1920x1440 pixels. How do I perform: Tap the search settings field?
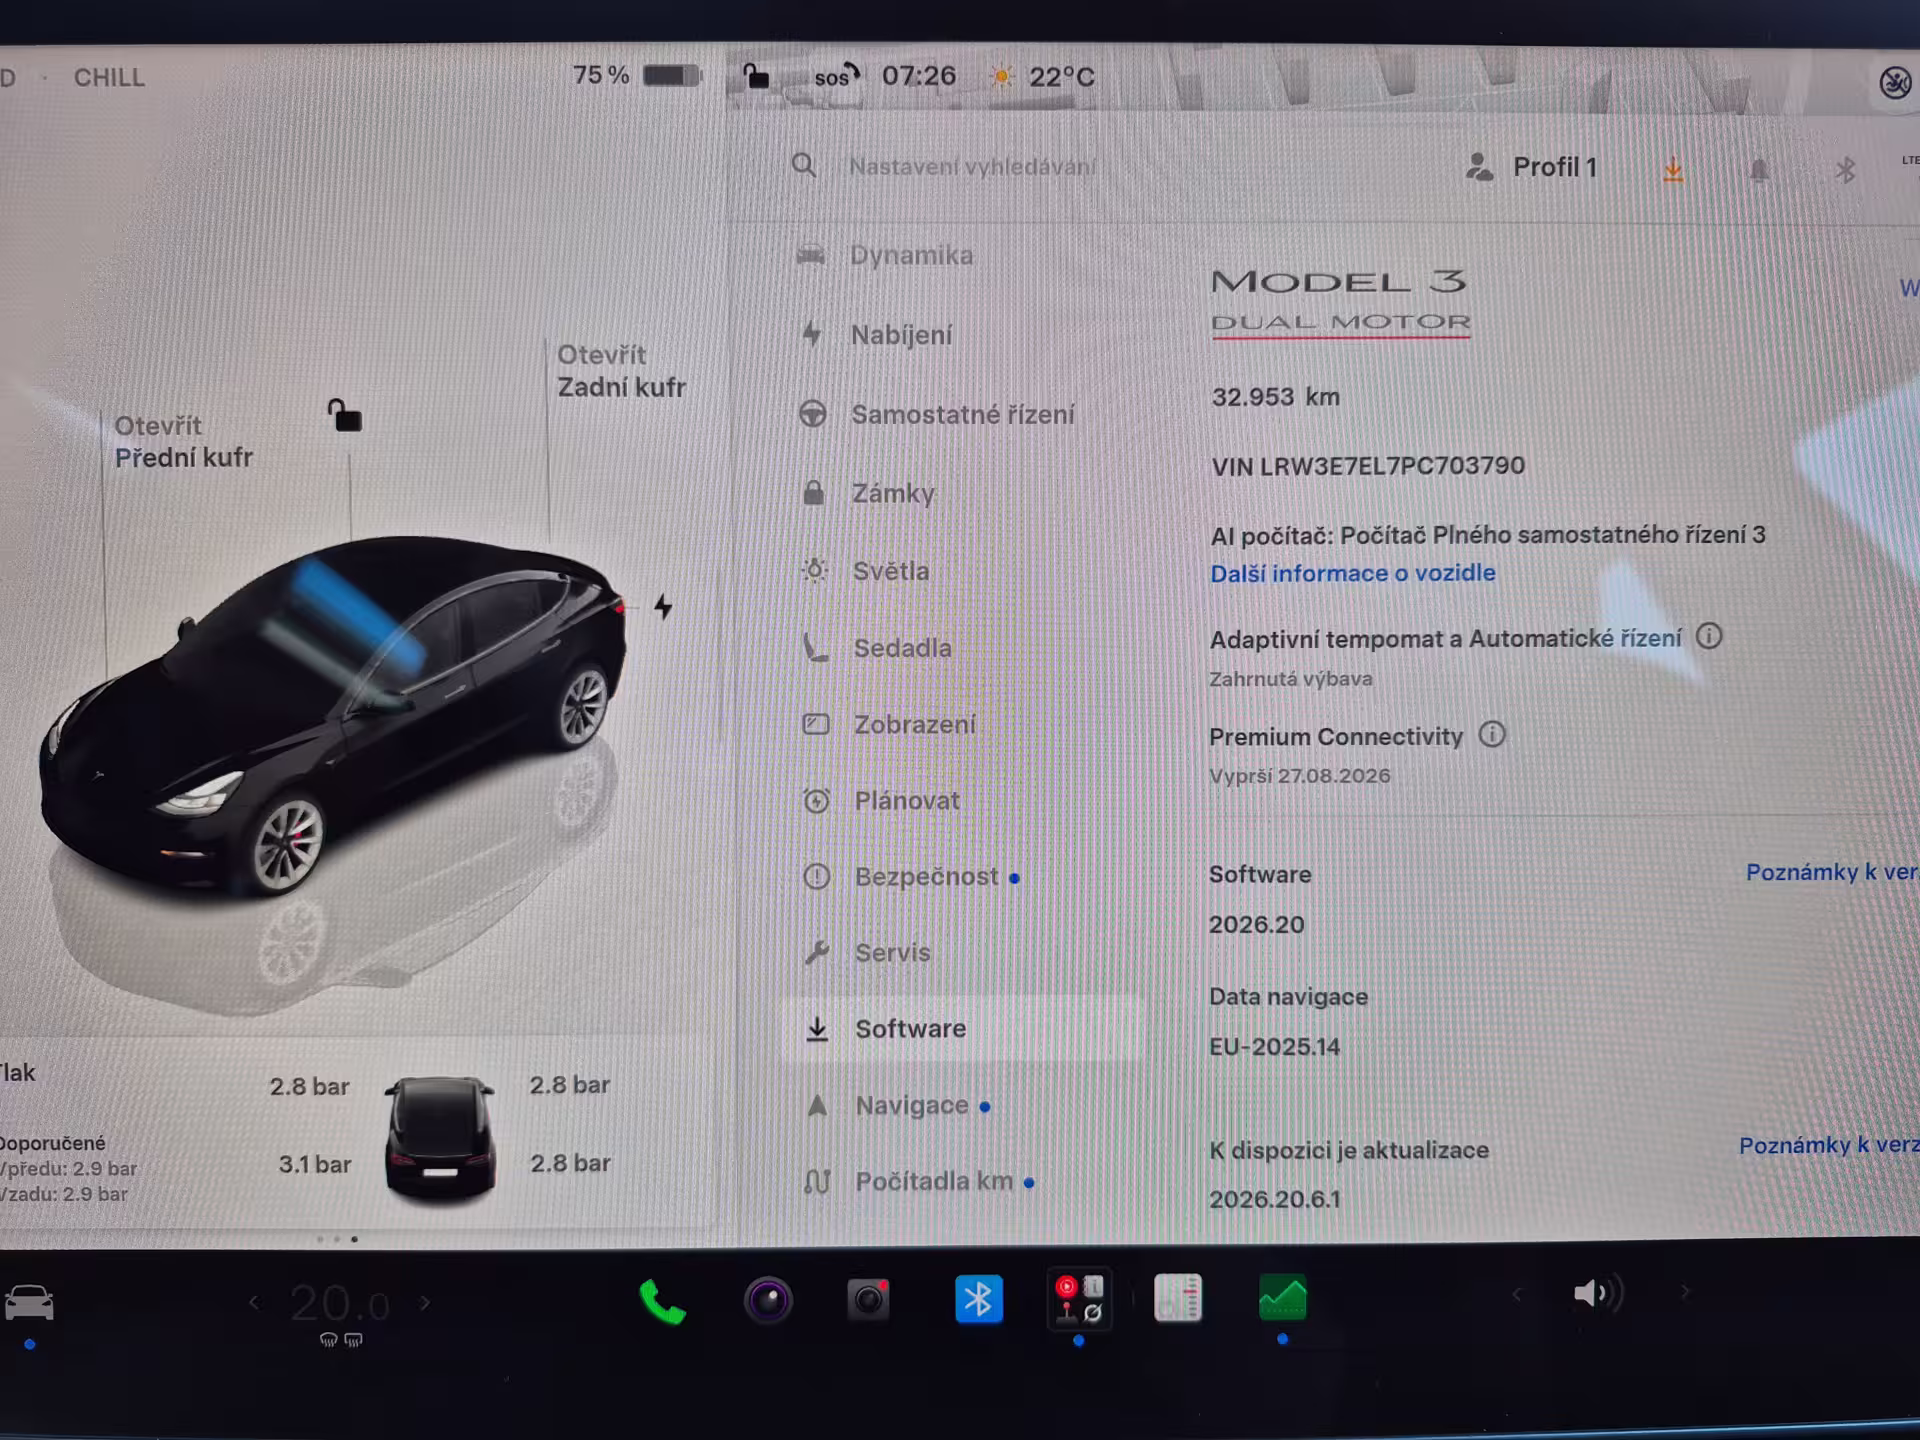(x=972, y=166)
